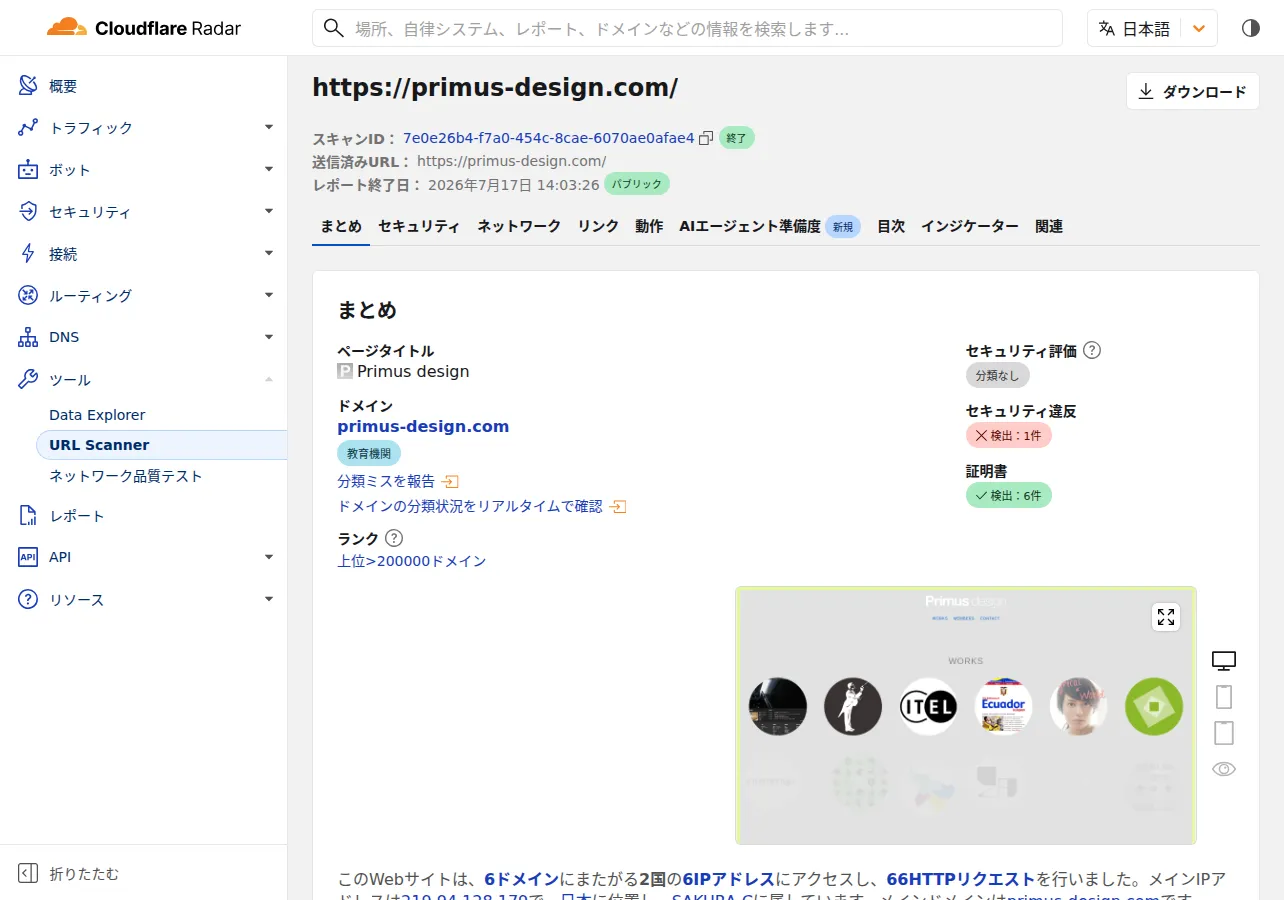Open the リンク tab
Image resolution: width=1284 pixels, height=900 pixels.
(598, 227)
